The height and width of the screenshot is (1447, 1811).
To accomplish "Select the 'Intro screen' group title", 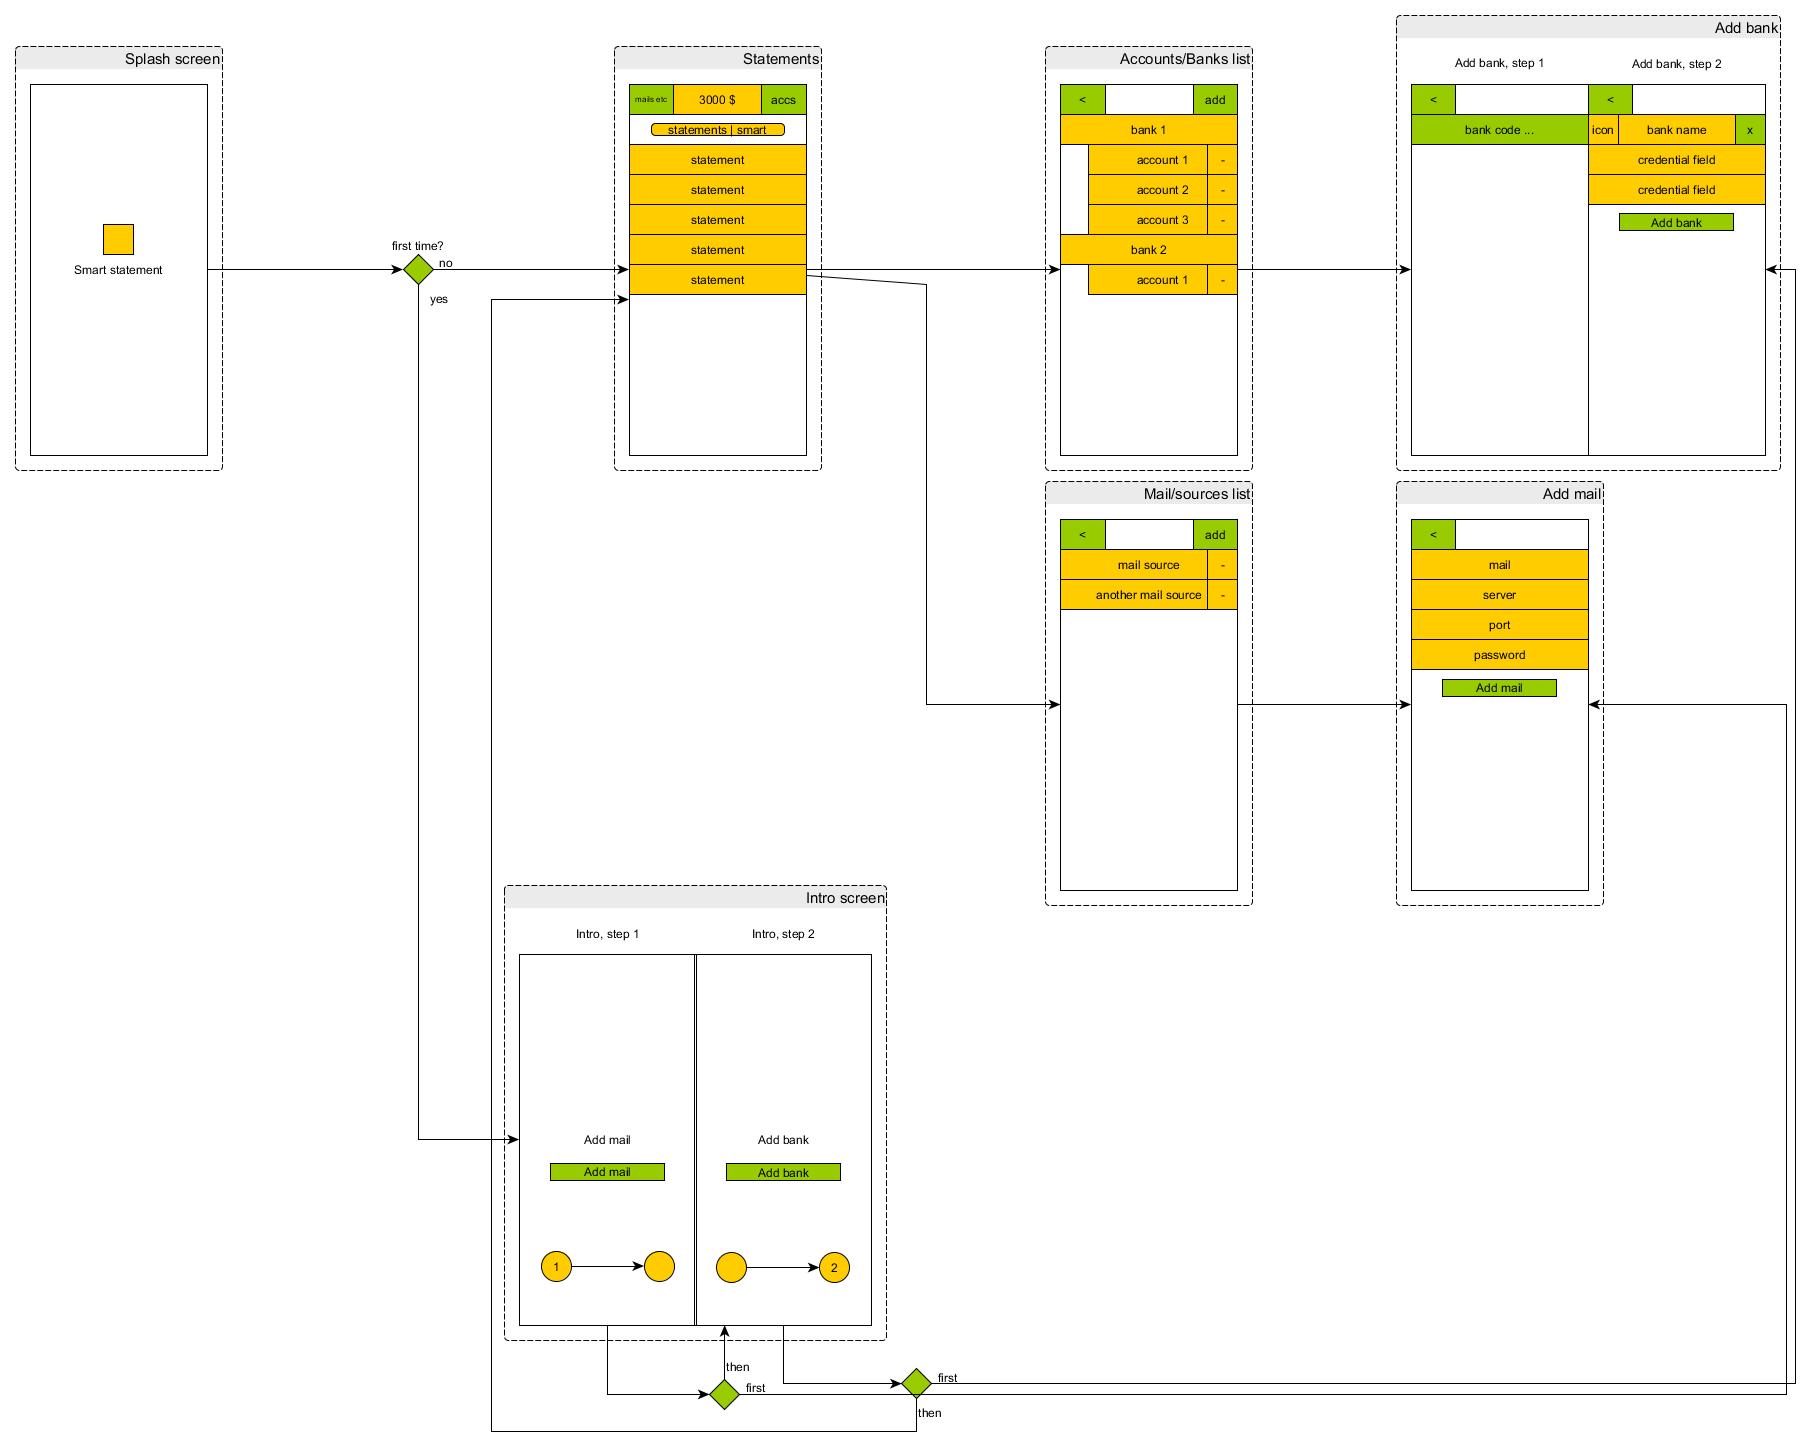I will tap(845, 898).
